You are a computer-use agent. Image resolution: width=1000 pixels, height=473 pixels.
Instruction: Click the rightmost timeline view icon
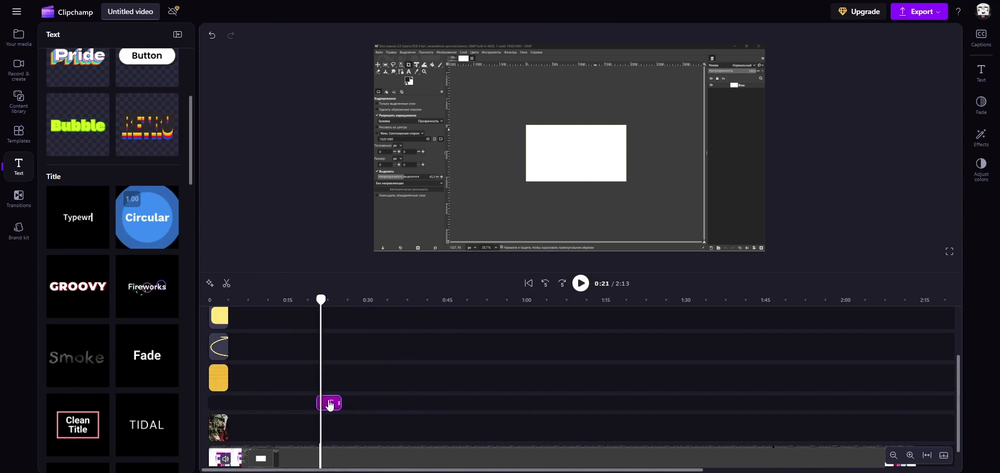pyautogui.click(x=944, y=455)
